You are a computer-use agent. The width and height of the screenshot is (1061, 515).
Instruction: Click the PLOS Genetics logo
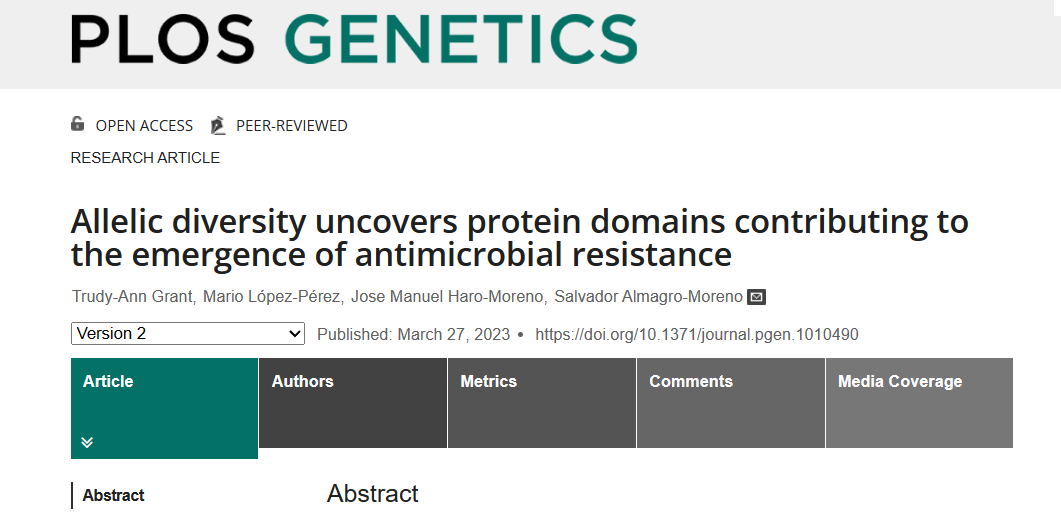(354, 39)
